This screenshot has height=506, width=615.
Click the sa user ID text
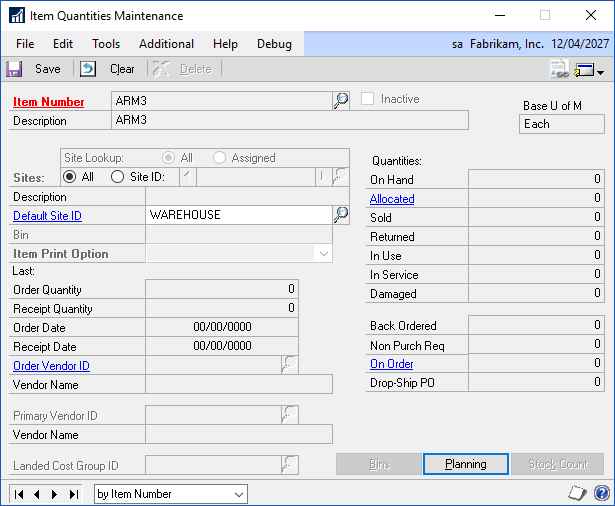457,44
